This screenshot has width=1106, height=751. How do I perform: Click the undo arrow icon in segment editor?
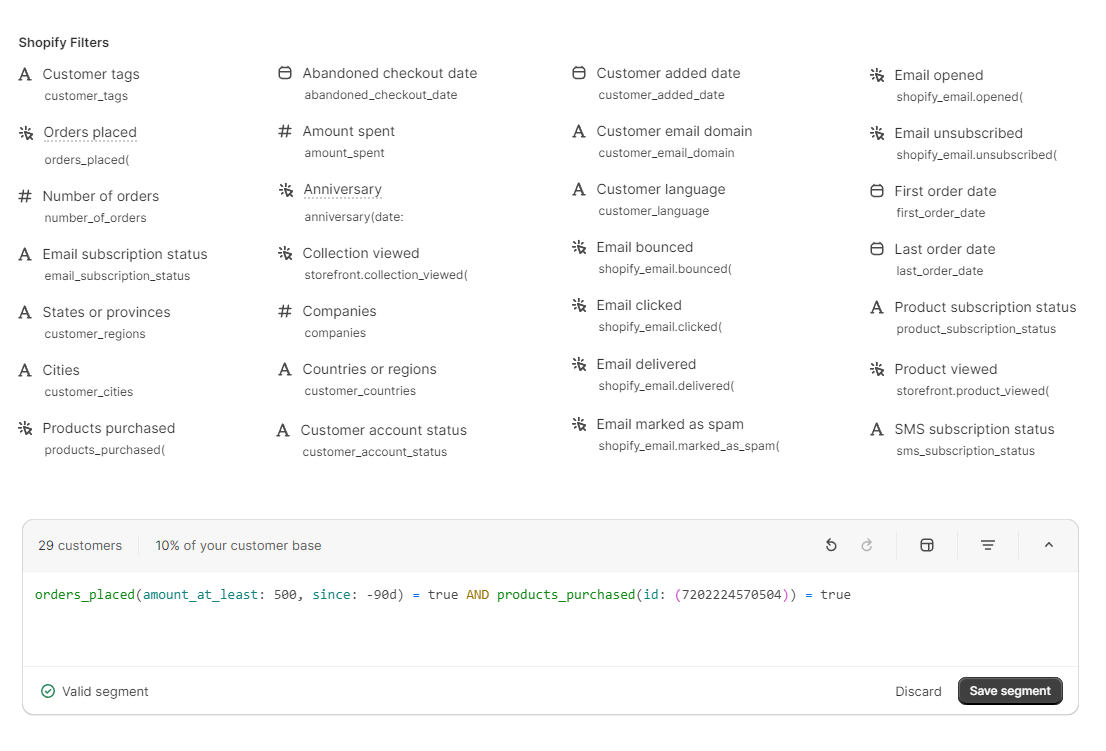pyautogui.click(x=831, y=545)
